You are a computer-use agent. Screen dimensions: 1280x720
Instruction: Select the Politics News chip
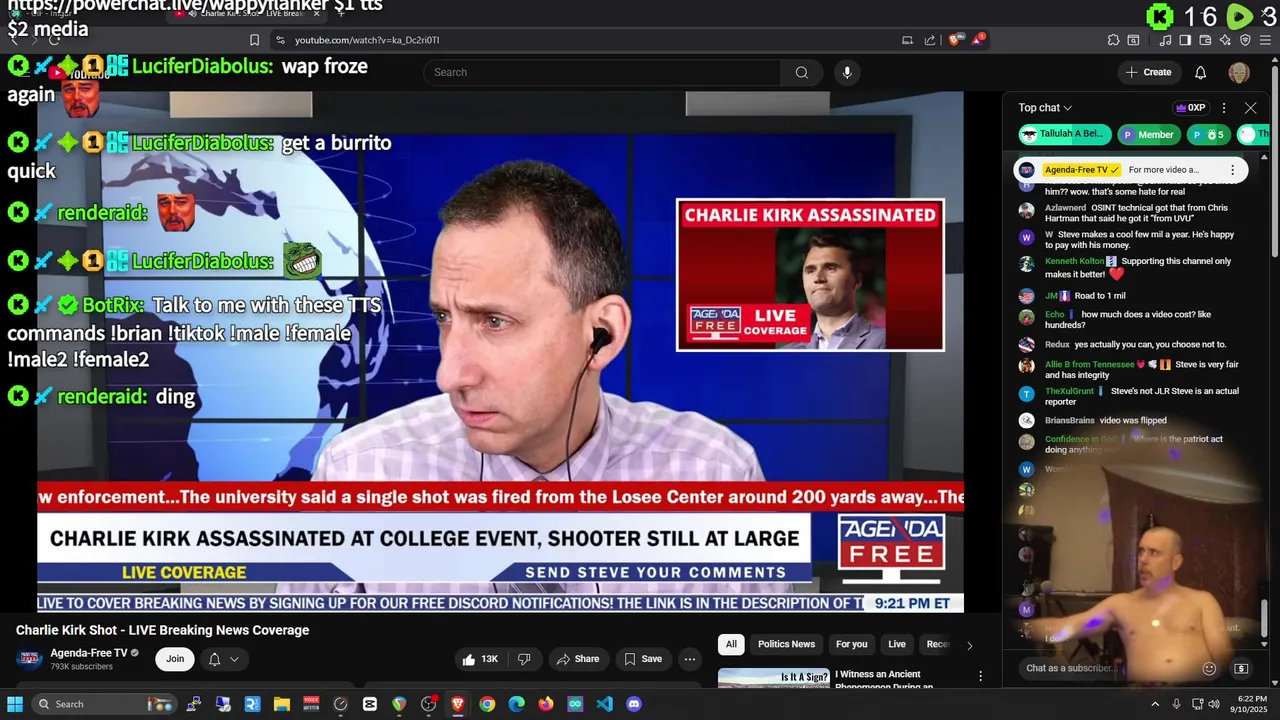pos(786,644)
